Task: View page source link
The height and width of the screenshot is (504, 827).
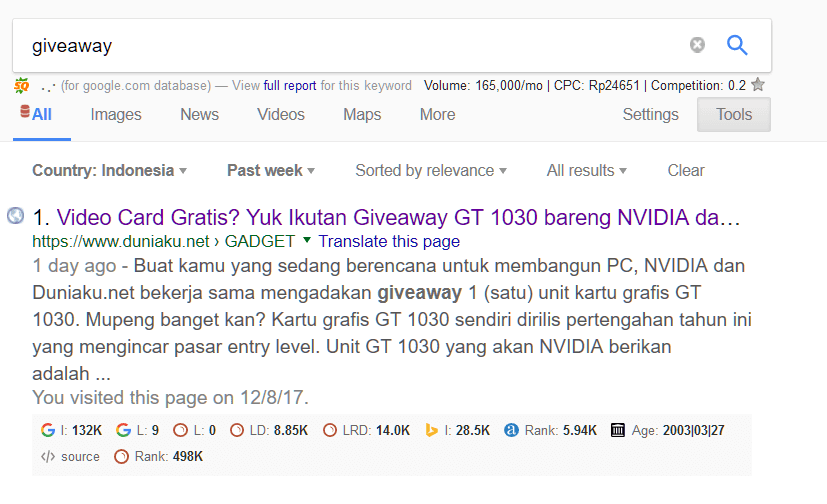Action: click(70, 457)
